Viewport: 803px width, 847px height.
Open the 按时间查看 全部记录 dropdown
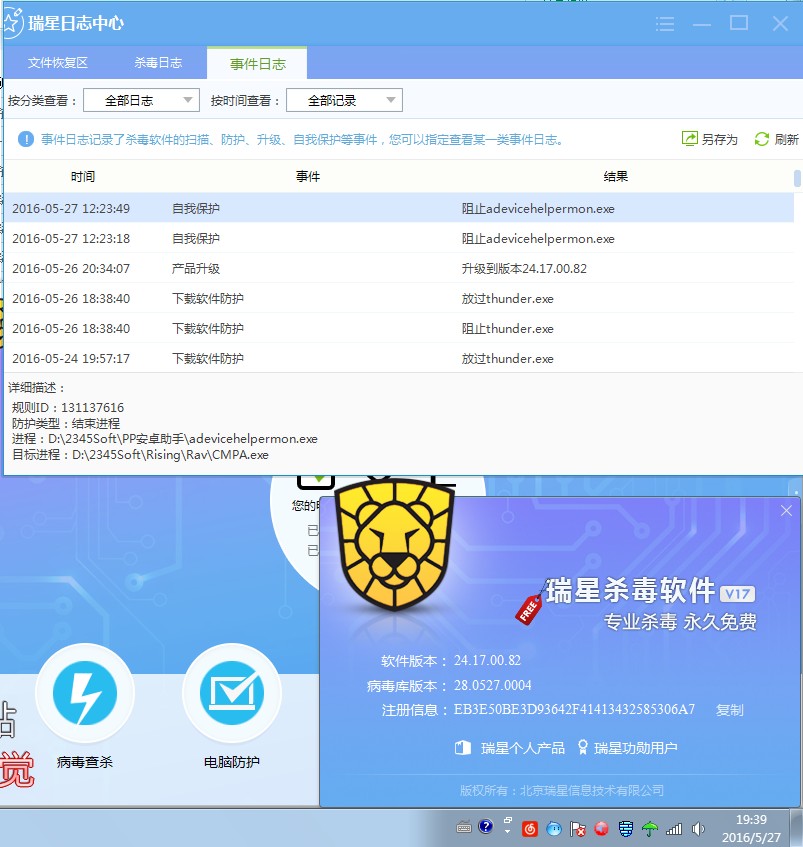point(345,100)
